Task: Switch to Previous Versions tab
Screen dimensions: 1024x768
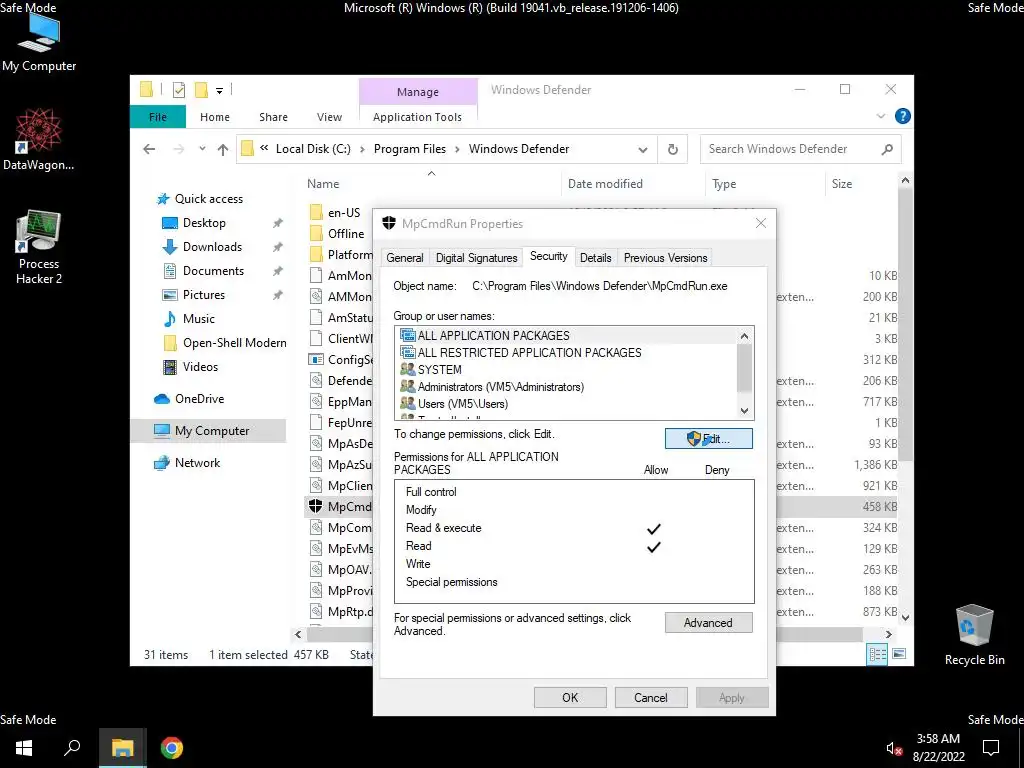Action: (x=665, y=258)
